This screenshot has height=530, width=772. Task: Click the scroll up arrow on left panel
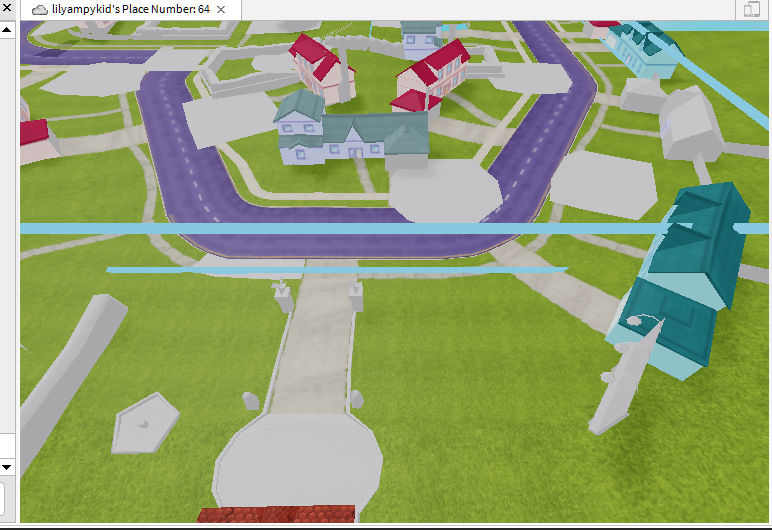click(7, 30)
